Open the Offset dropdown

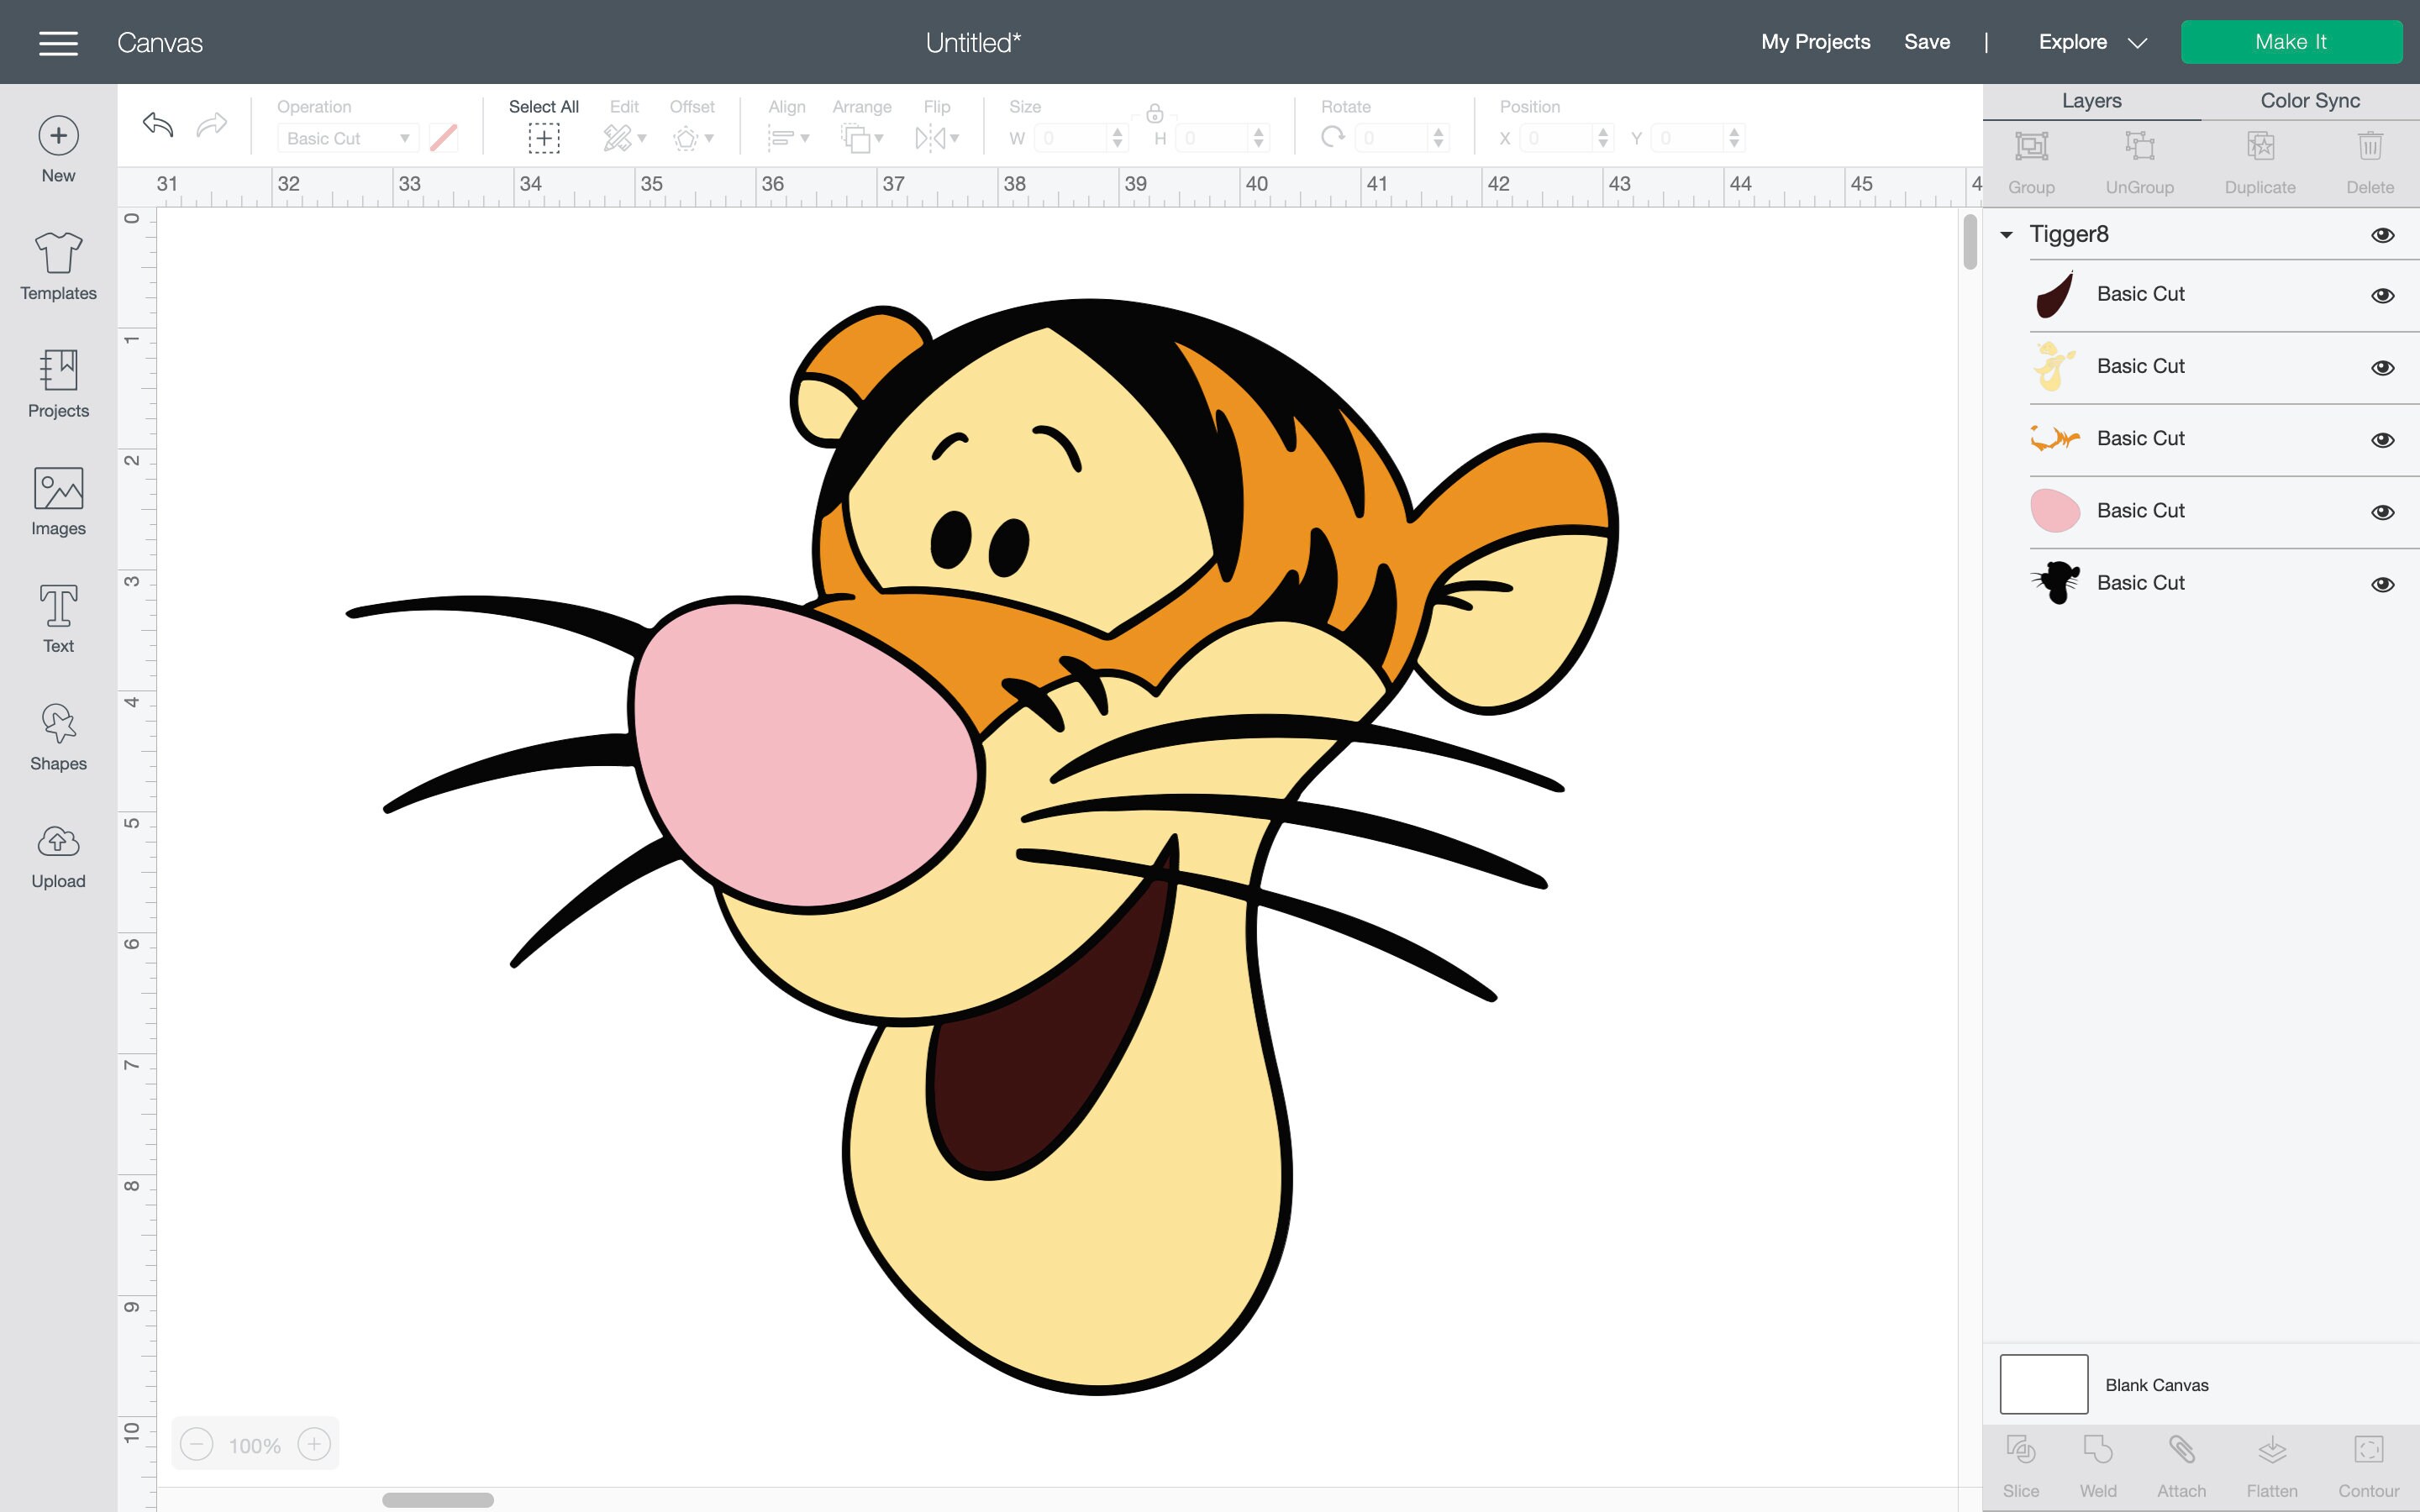692,138
